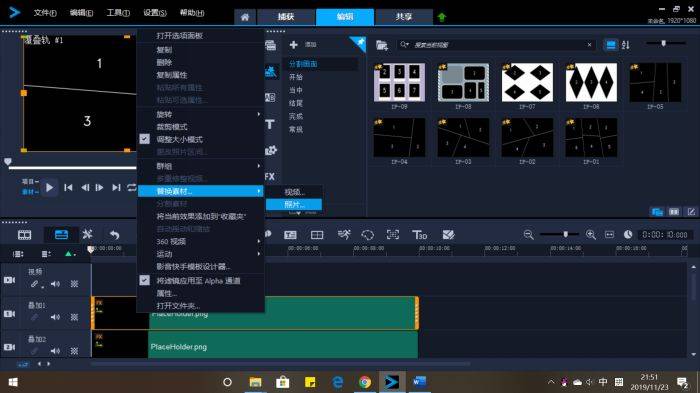700x393 pixels.
Task: Switch to storyboard view in timeline toolbar
Action: tap(24, 235)
